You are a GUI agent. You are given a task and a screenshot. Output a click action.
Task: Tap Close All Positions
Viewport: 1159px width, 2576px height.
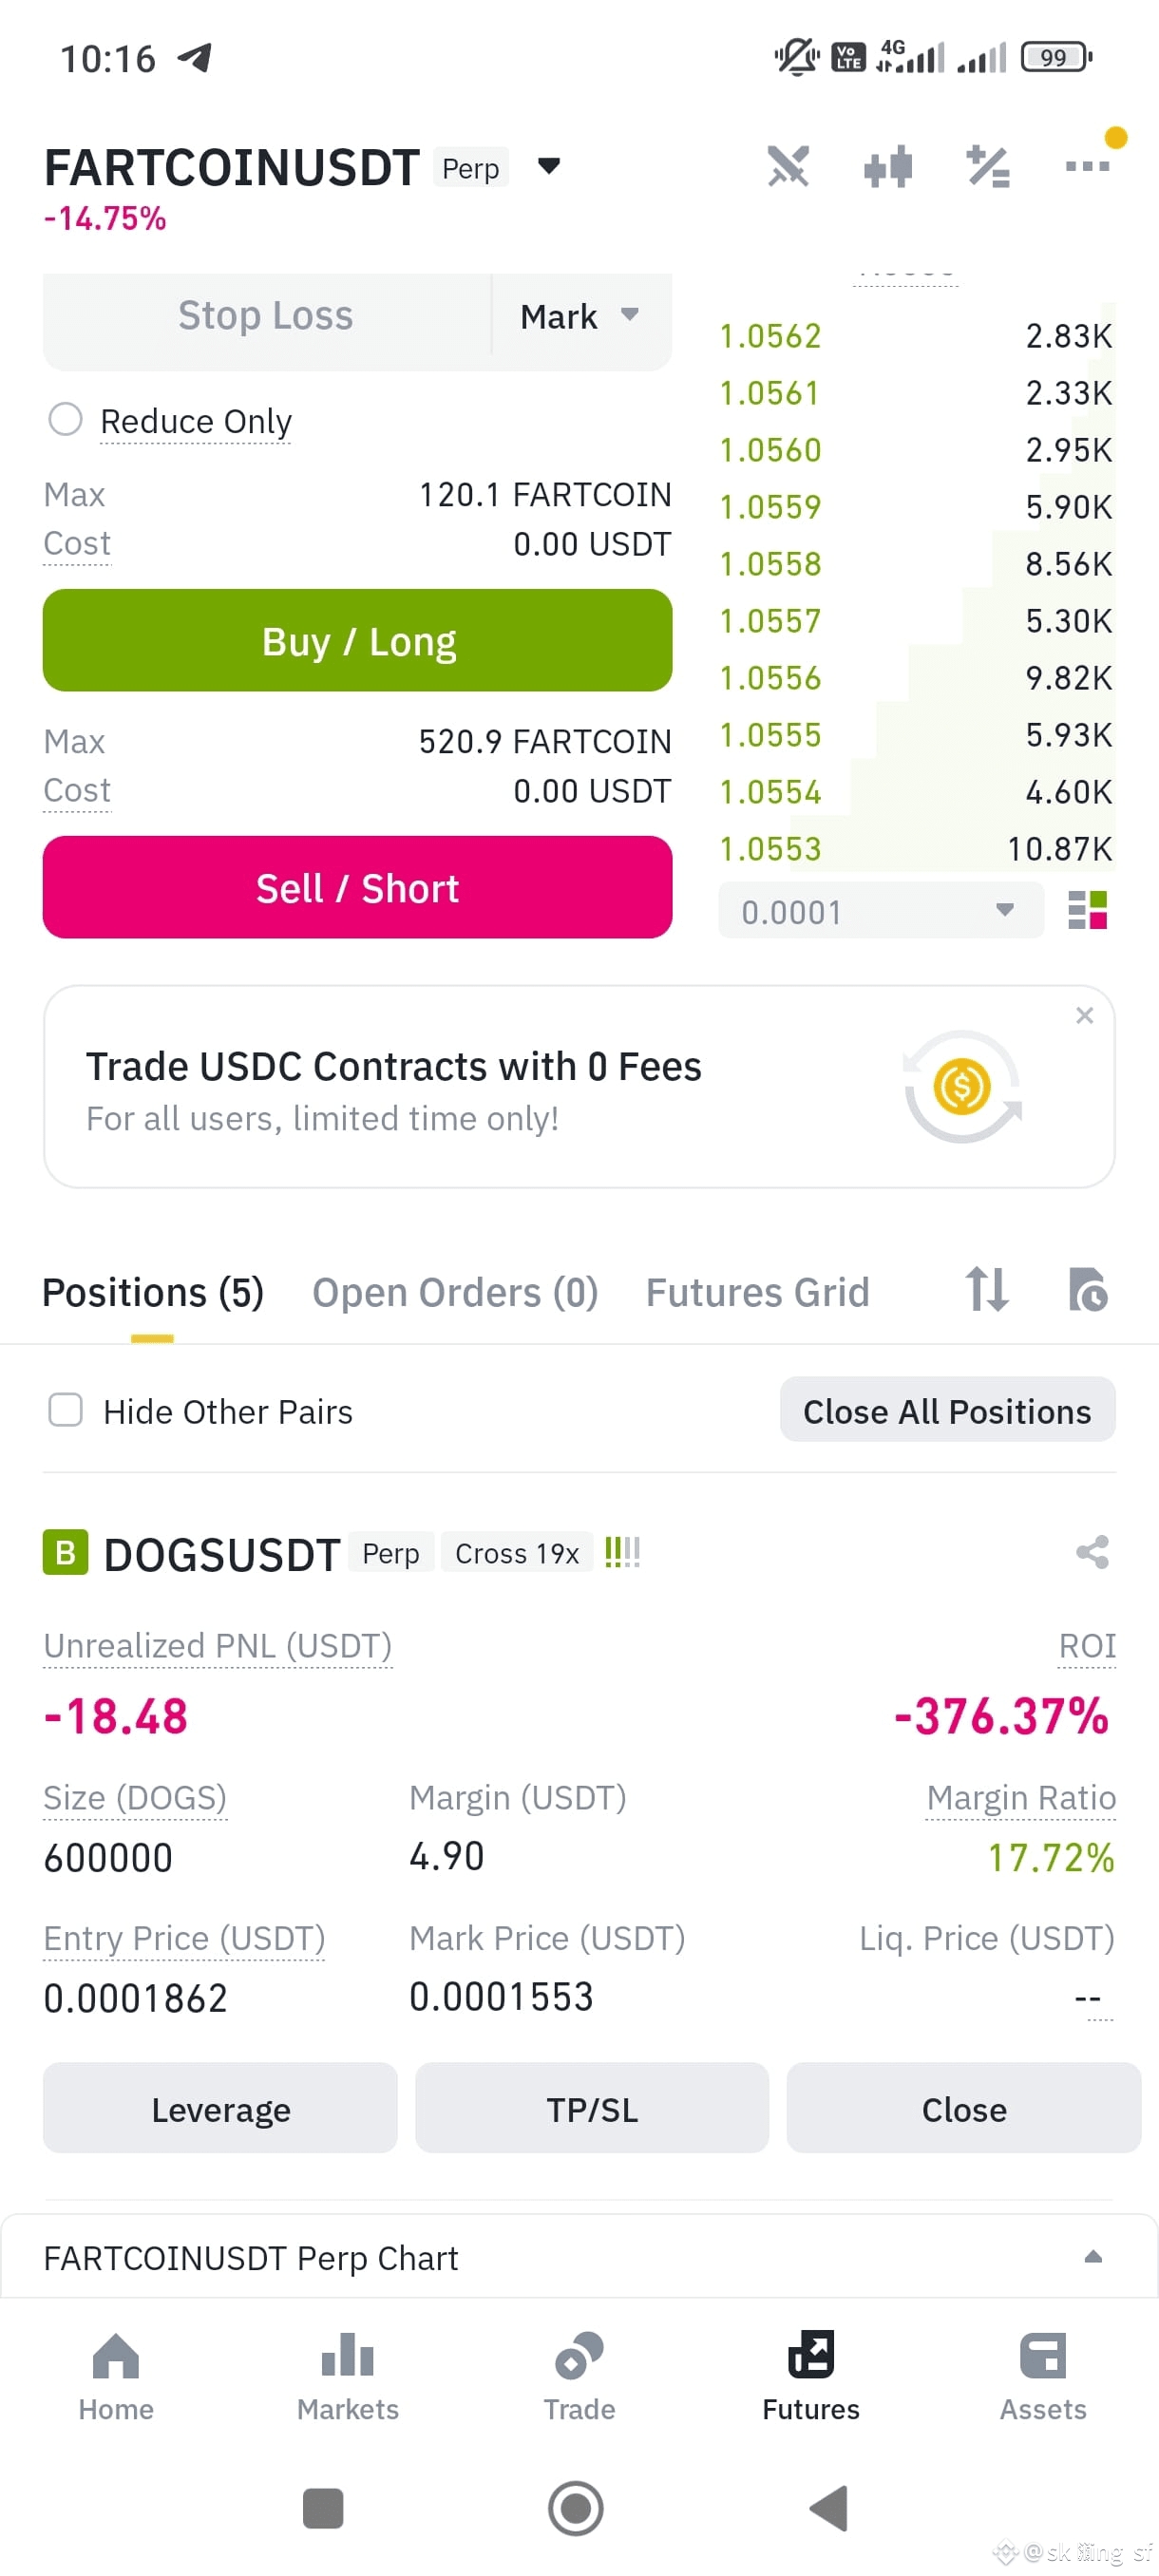click(947, 1410)
